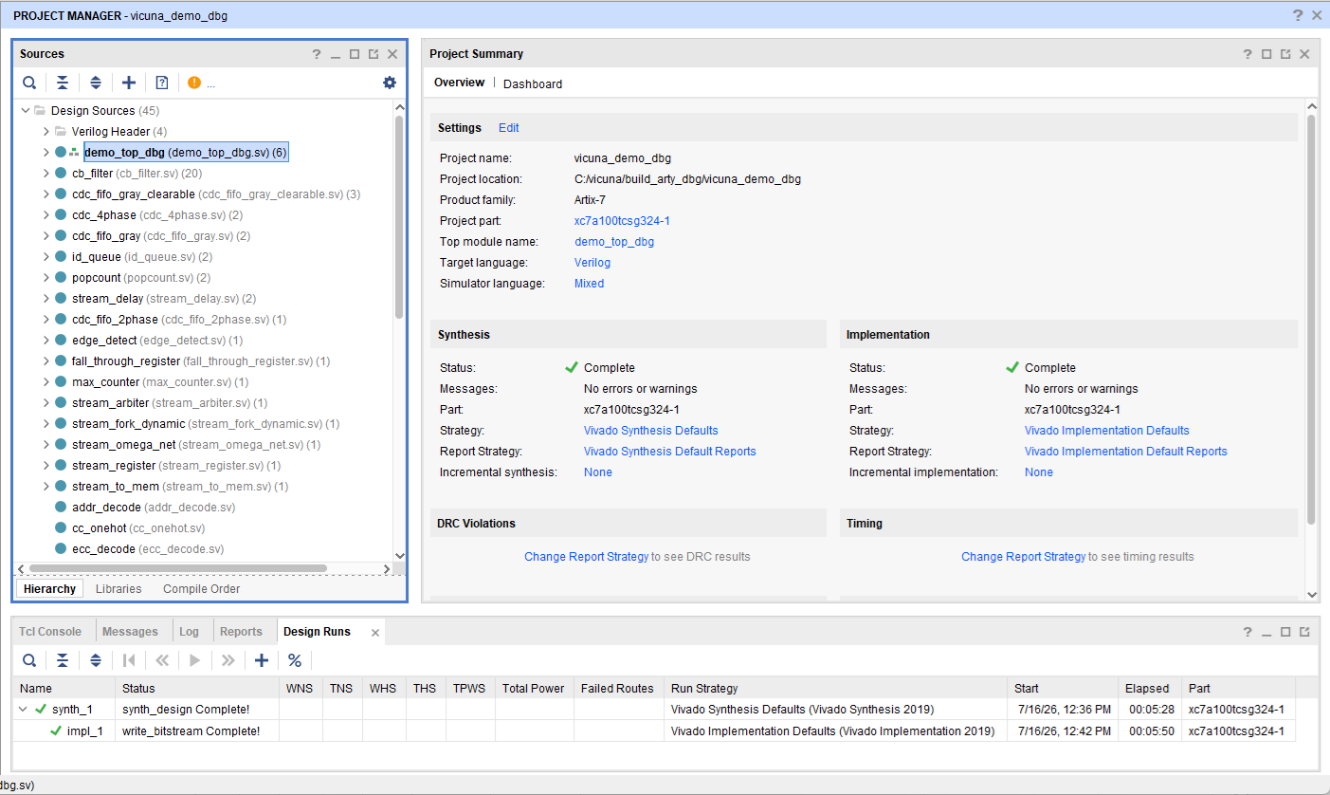This screenshot has height=795, width=1330.
Task: Select the impl_1 row in Design Runs
Action: tap(654, 731)
